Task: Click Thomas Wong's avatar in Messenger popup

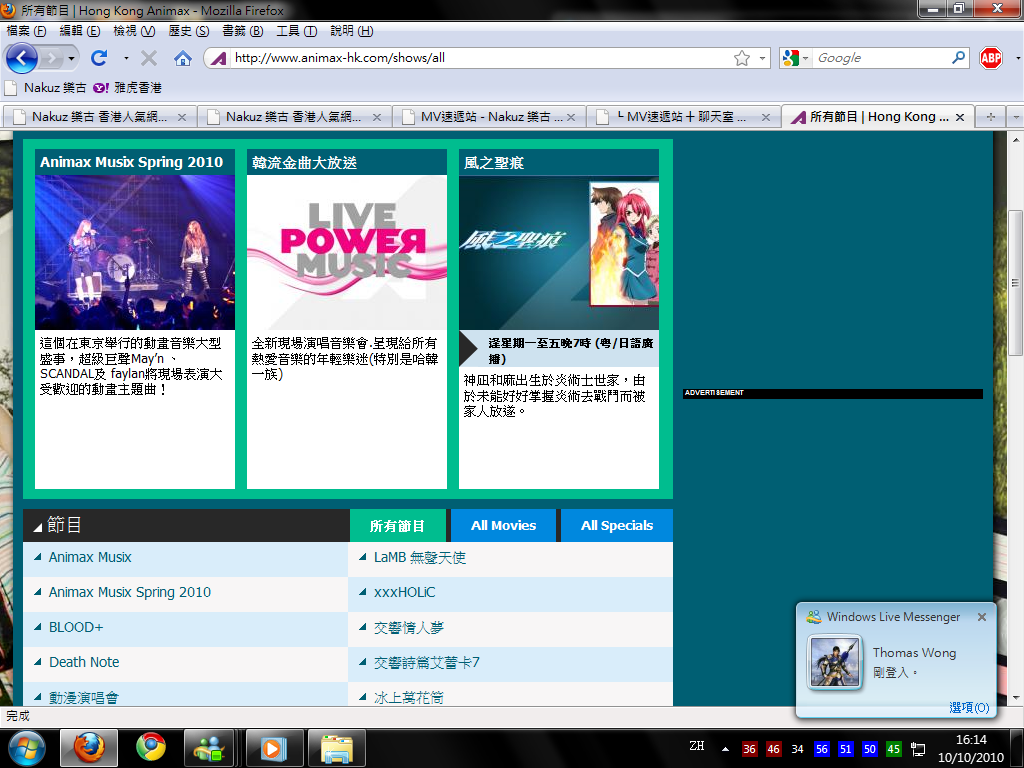Action: pyautogui.click(x=834, y=663)
